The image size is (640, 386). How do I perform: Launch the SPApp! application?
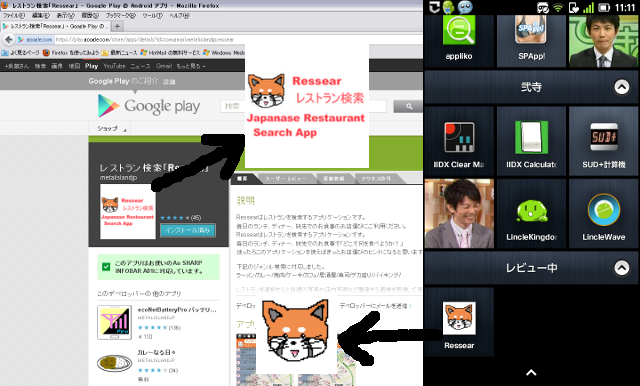pyautogui.click(x=531, y=41)
